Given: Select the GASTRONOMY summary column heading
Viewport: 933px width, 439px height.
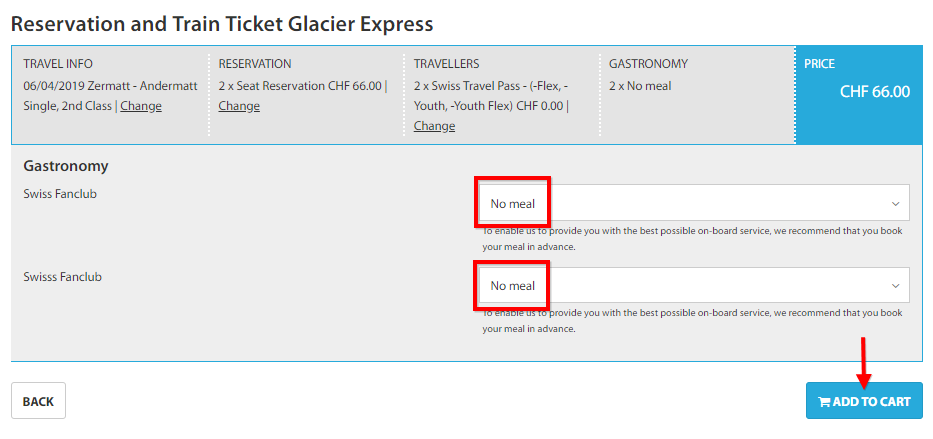Looking at the screenshot, I should point(648,64).
